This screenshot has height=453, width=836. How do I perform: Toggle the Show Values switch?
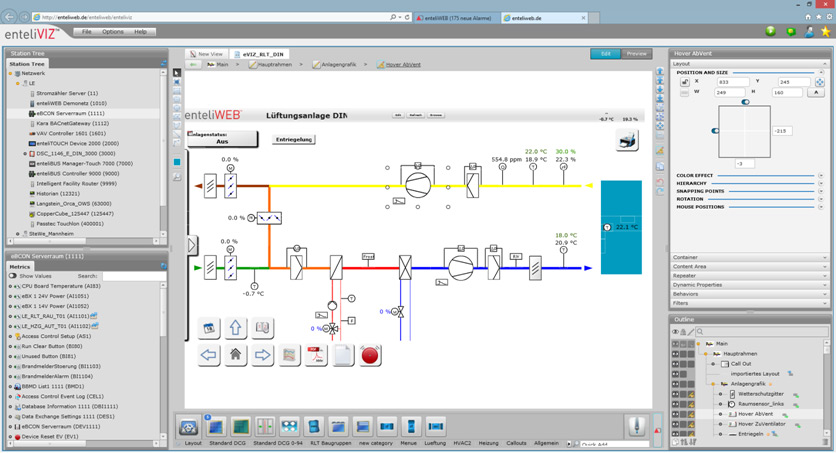tap(13, 276)
